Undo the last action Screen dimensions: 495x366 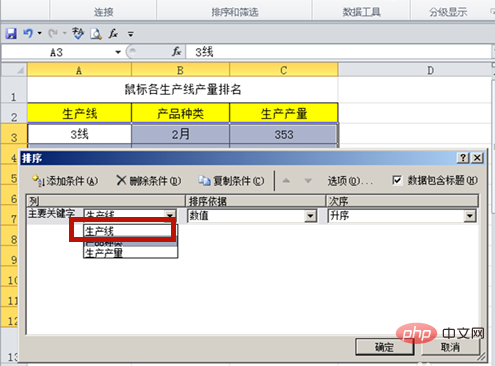point(28,33)
